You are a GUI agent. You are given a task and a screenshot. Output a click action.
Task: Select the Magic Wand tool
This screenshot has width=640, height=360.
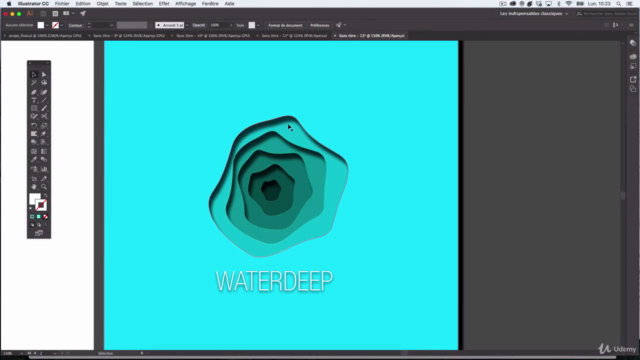click(x=34, y=83)
